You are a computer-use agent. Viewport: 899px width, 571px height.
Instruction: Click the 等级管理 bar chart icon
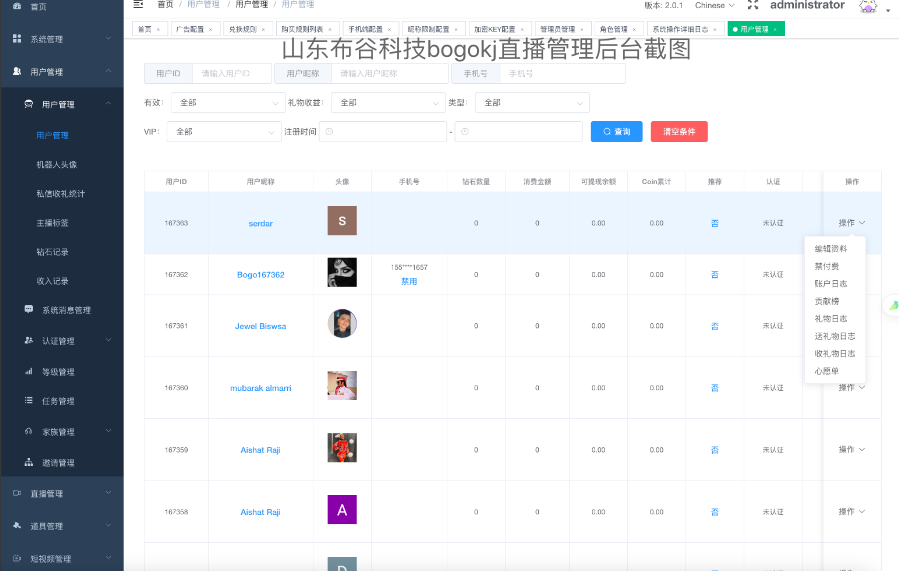[29, 372]
